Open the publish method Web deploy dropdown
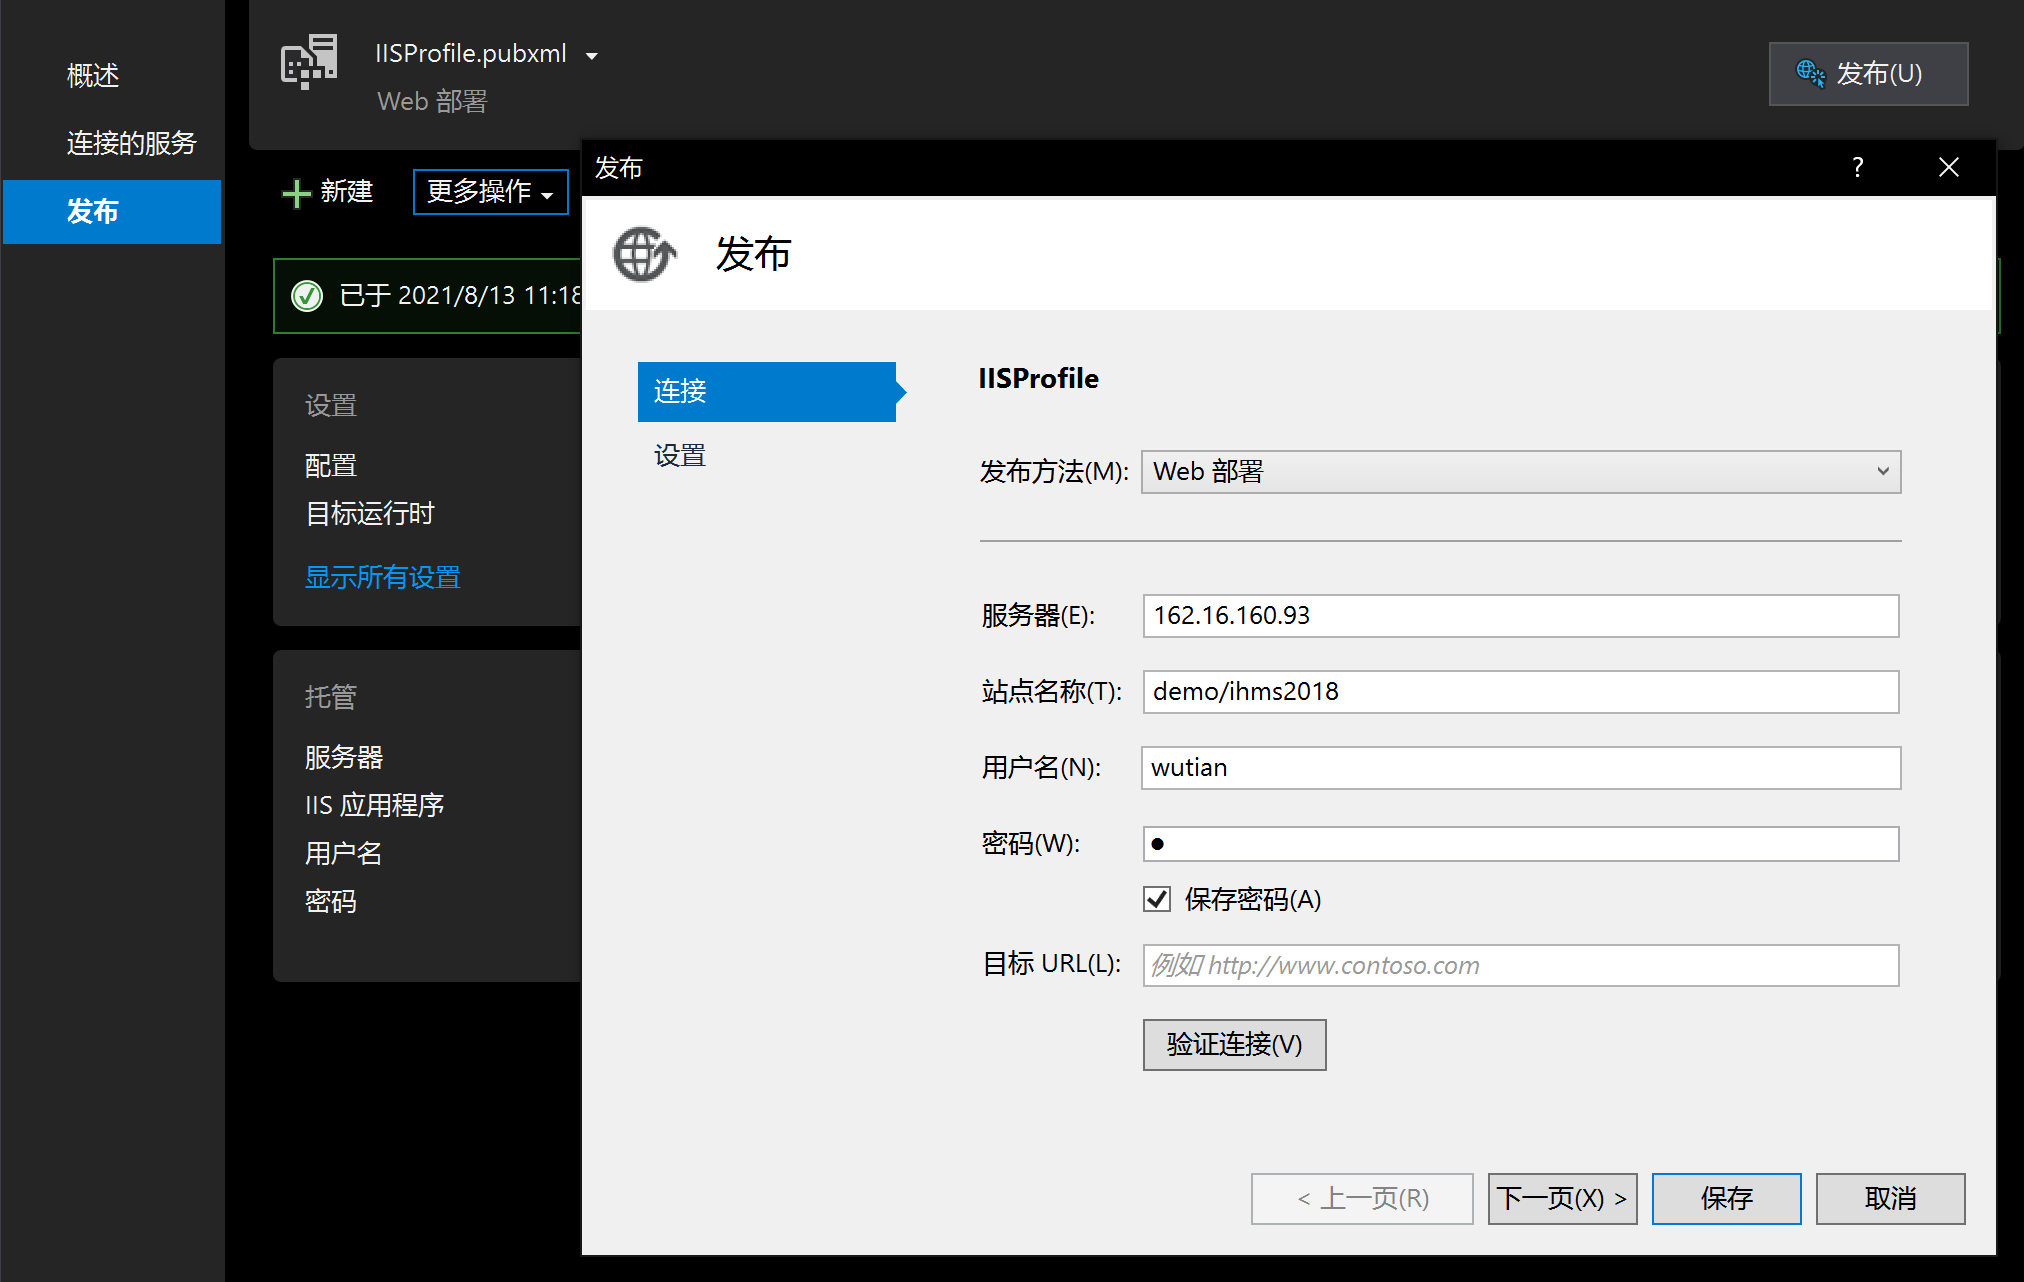The image size is (2024, 1282). [1520, 472]
